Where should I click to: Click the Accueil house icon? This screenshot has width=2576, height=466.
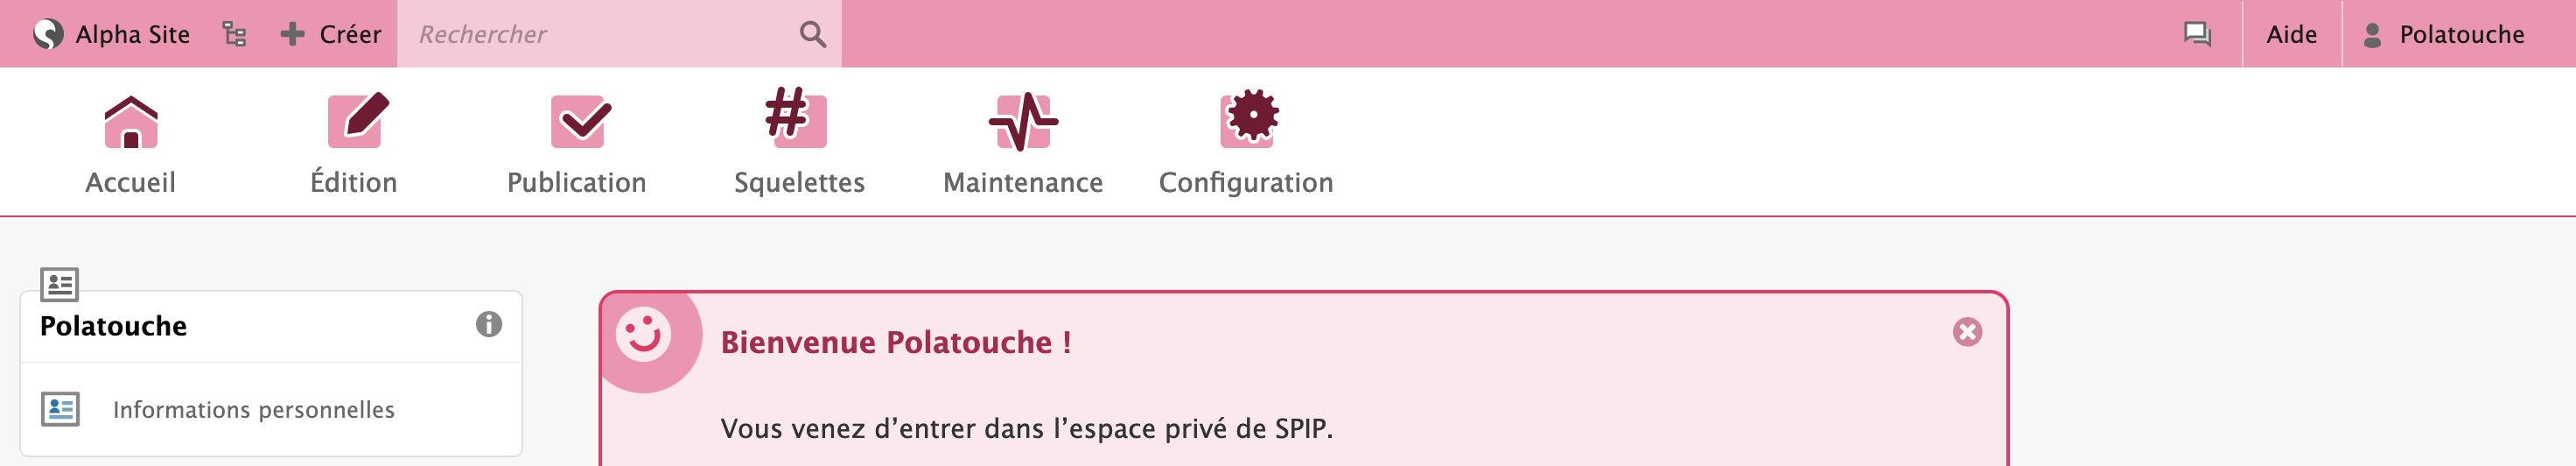[x=131, y=122]
